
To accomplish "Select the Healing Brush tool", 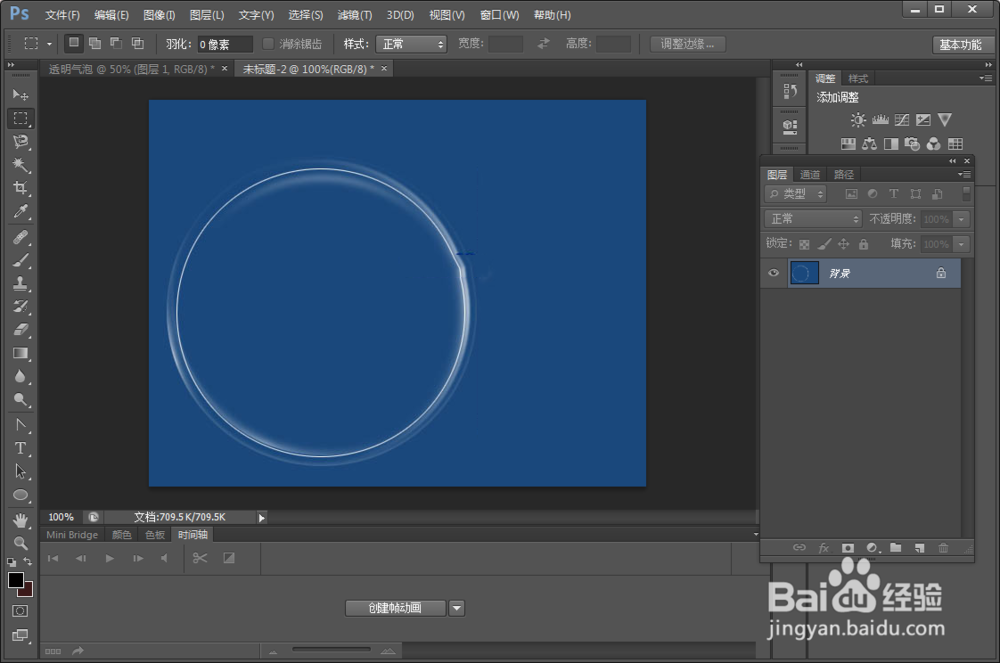I will [20, 237].
